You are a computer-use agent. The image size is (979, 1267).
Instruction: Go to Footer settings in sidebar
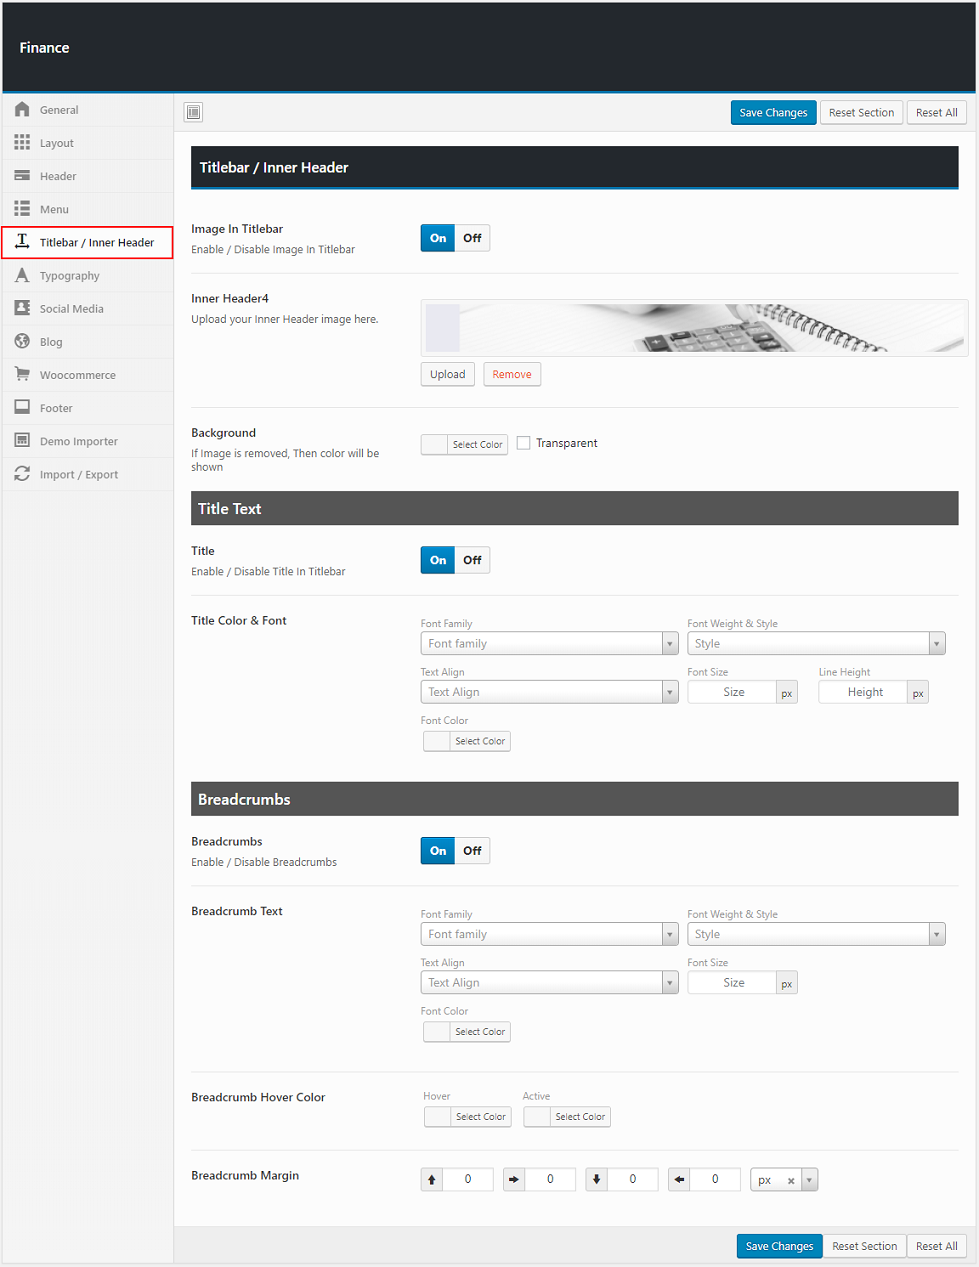pyautogui.click(x=56, y=408)
